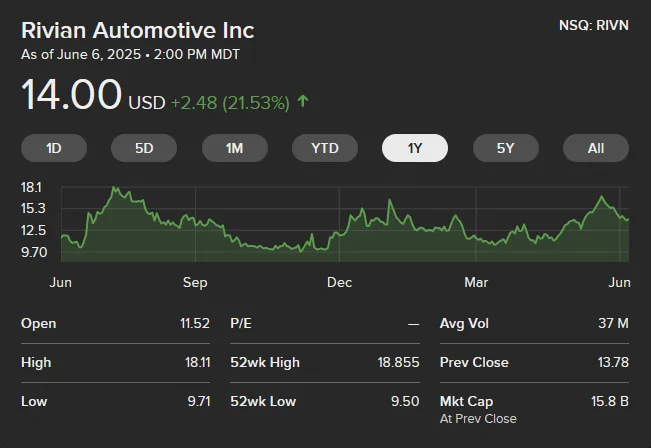651x448 pixels.
Task: Click the 12.5 y-axis label
Action: [x=33, y=230]
